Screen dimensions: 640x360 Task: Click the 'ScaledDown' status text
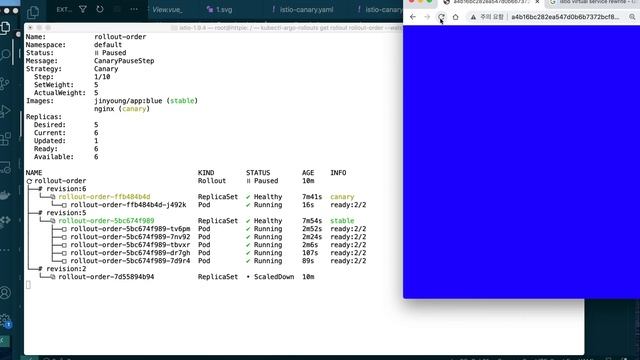coord(274,277)
